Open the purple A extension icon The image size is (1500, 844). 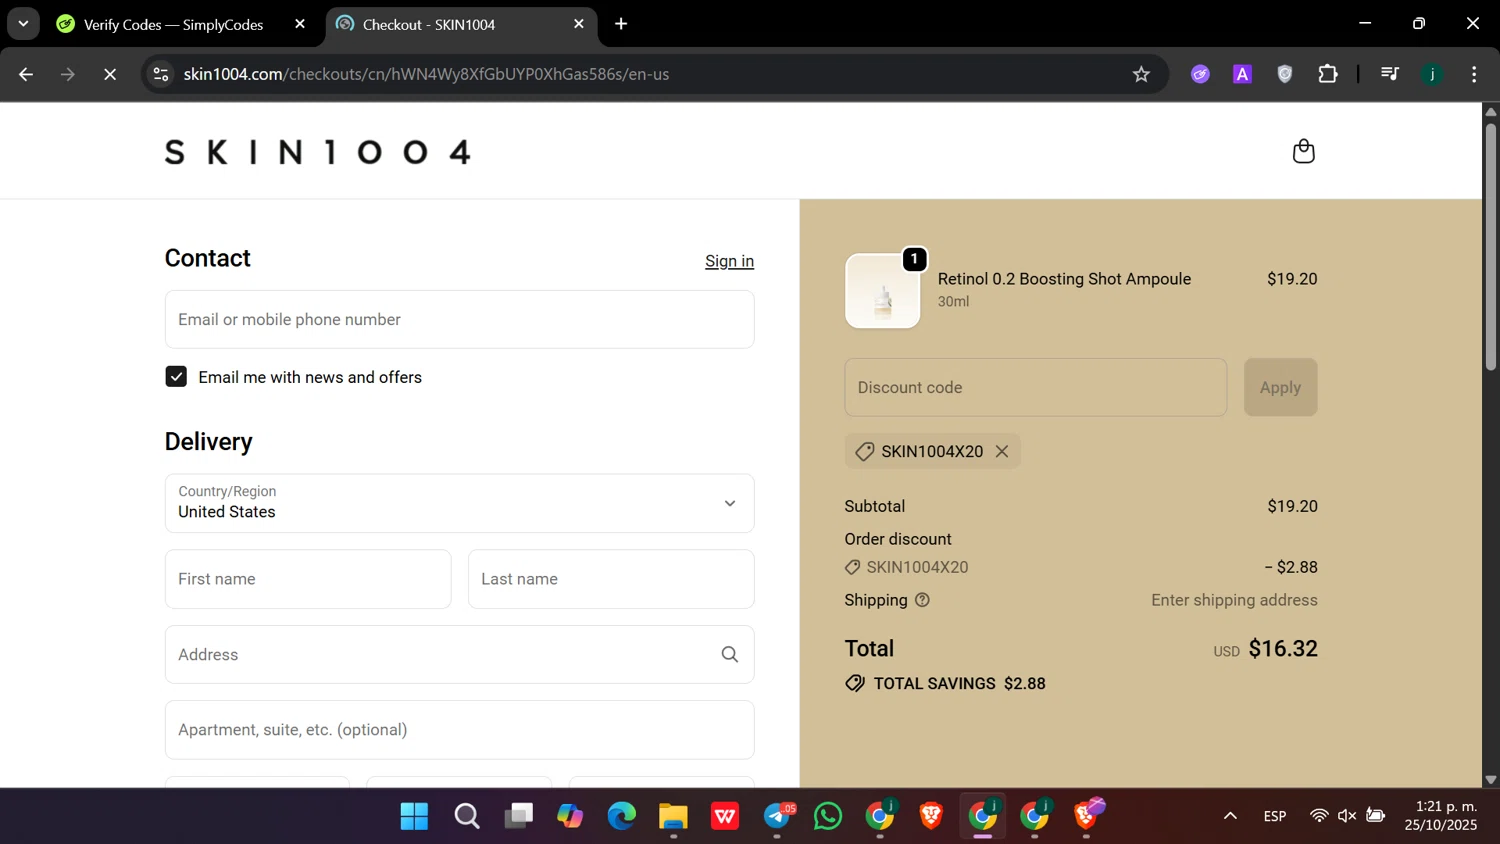pyautogui.click(x=1243, y=74)
